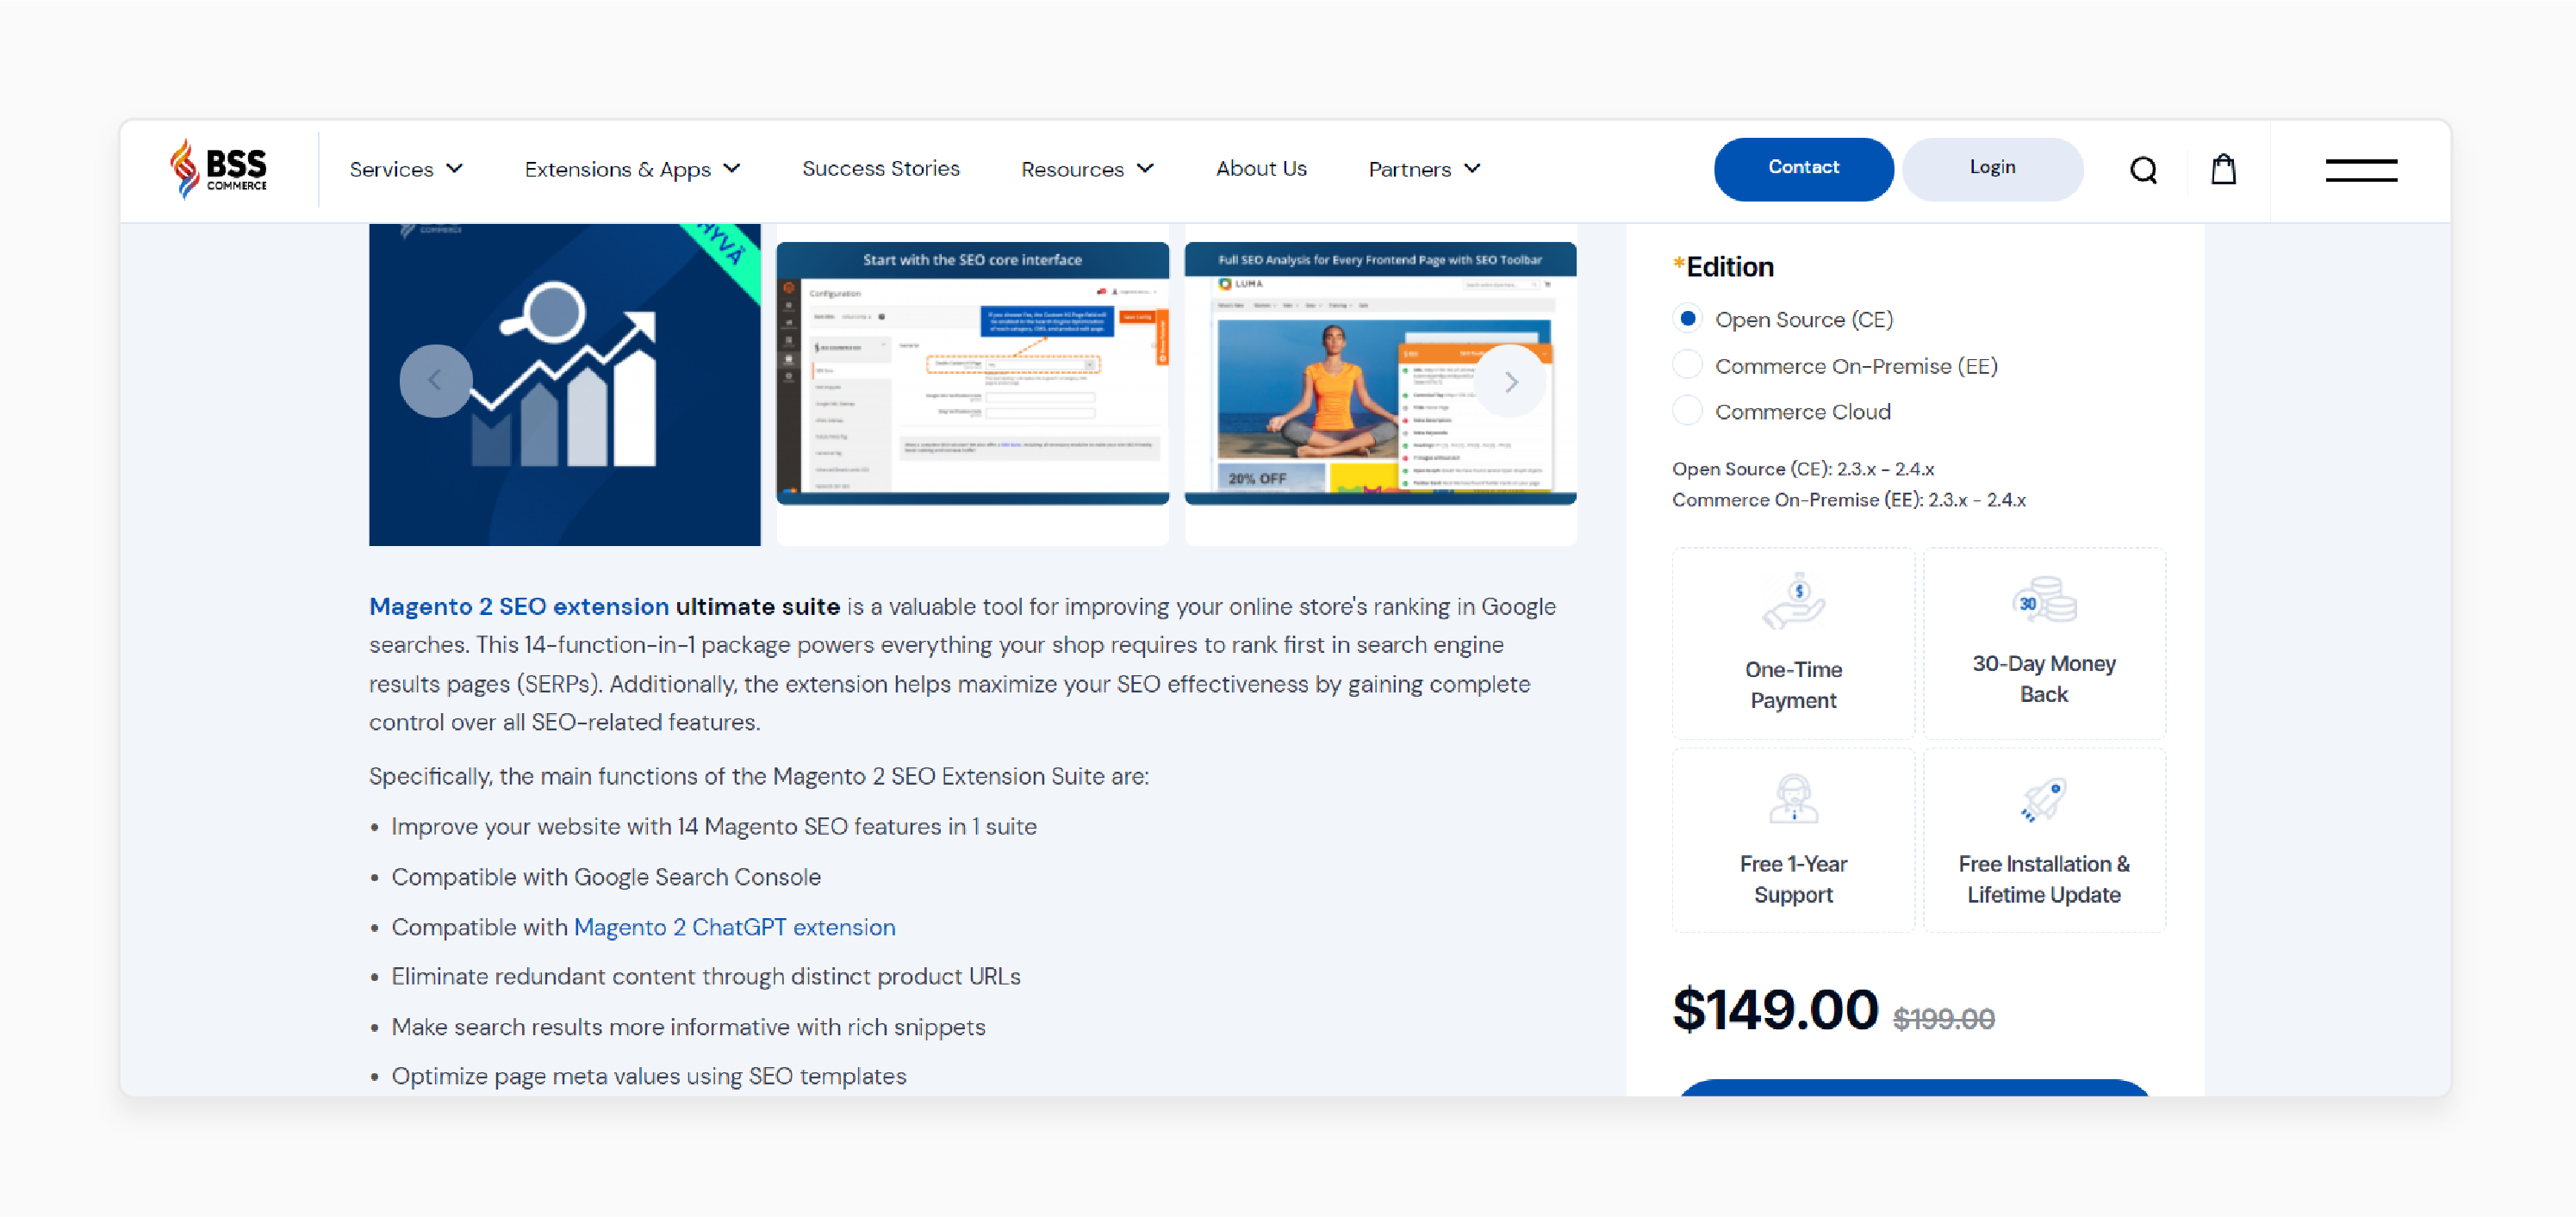Viewport: 2576px width, 1217px height.
Task: Click the blue Contact button
Action: (1803, 169)
